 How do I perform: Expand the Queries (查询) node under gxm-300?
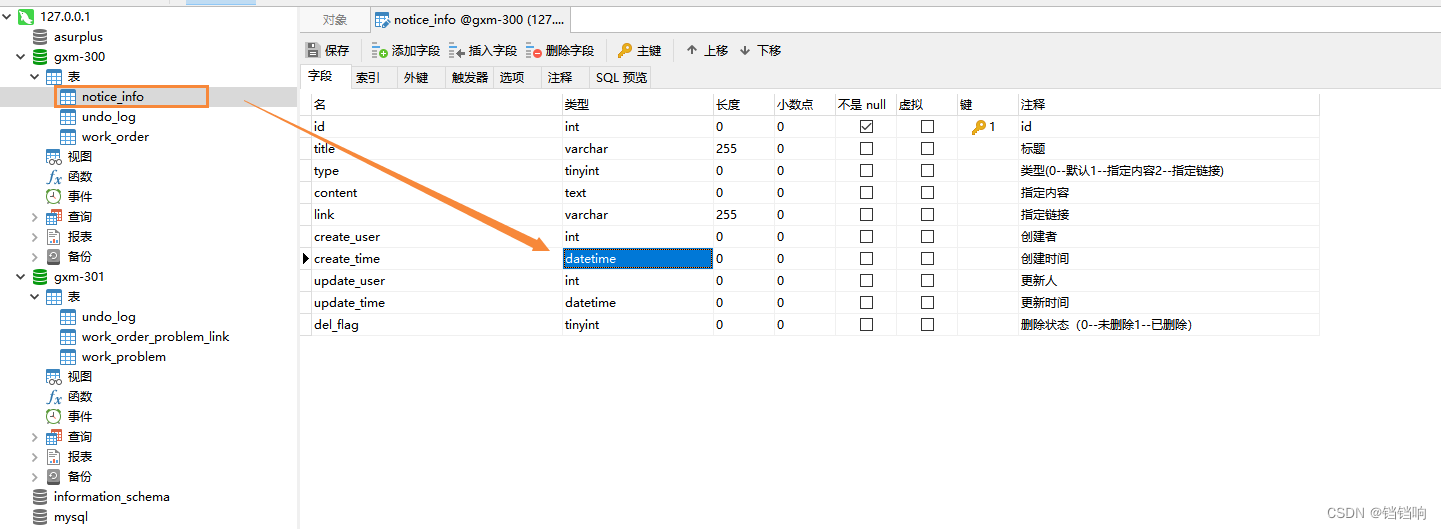35,217
